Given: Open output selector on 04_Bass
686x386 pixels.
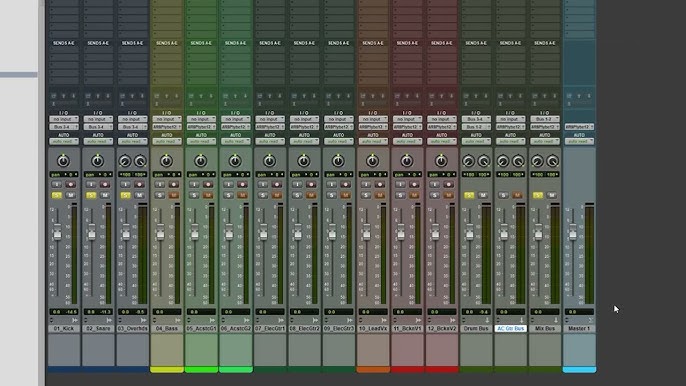Looking at the screenshot, I should [166, 127].
